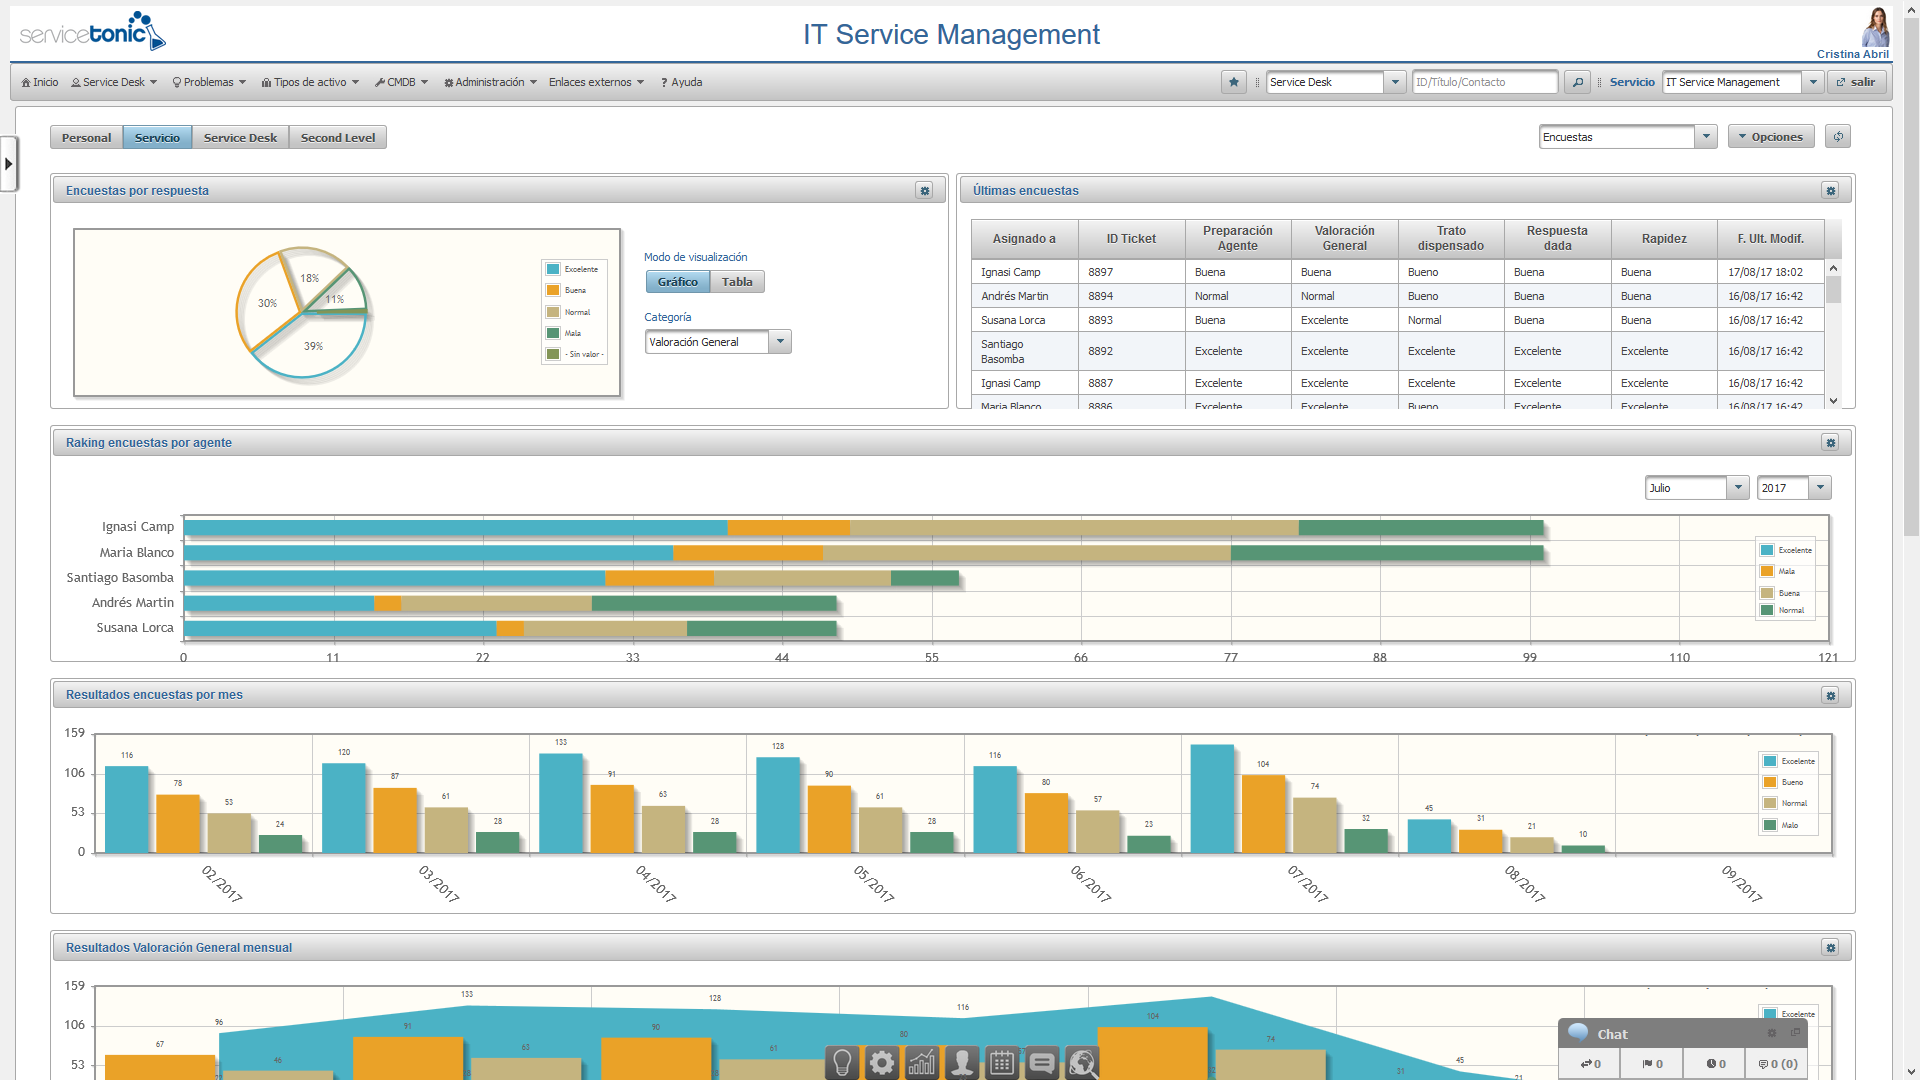This screenshot has width=1920, height=1080.
Task: Open the chat bubble icon in bottom dock
Action: coord(1042,1062)
